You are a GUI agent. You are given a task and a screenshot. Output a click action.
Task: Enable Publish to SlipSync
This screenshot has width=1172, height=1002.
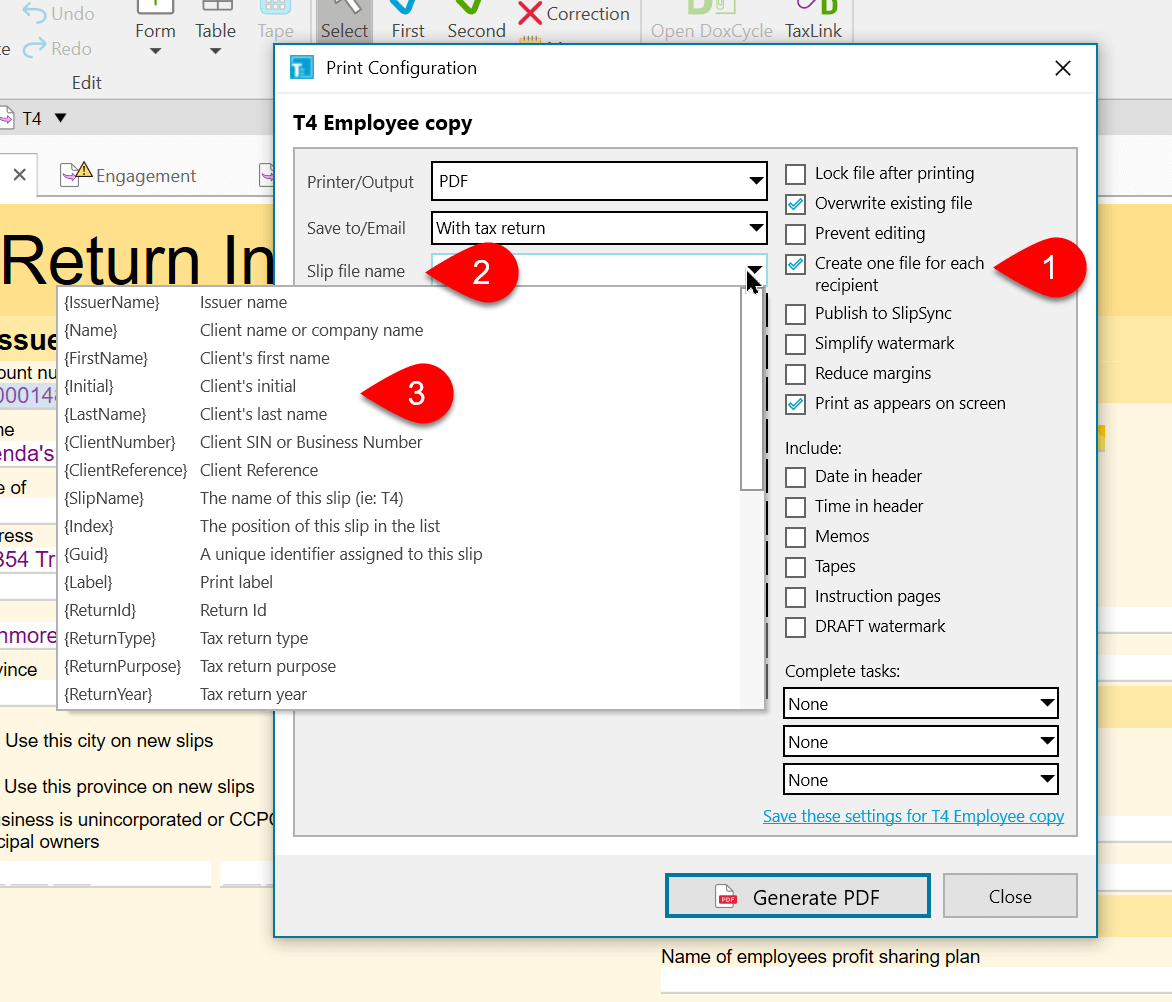[x=795, y=314]
